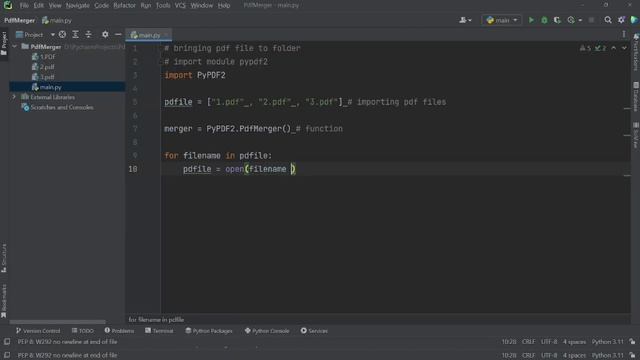640x360 pixels.
Task: Open the TODO tool window
Action: click(83, 331)
